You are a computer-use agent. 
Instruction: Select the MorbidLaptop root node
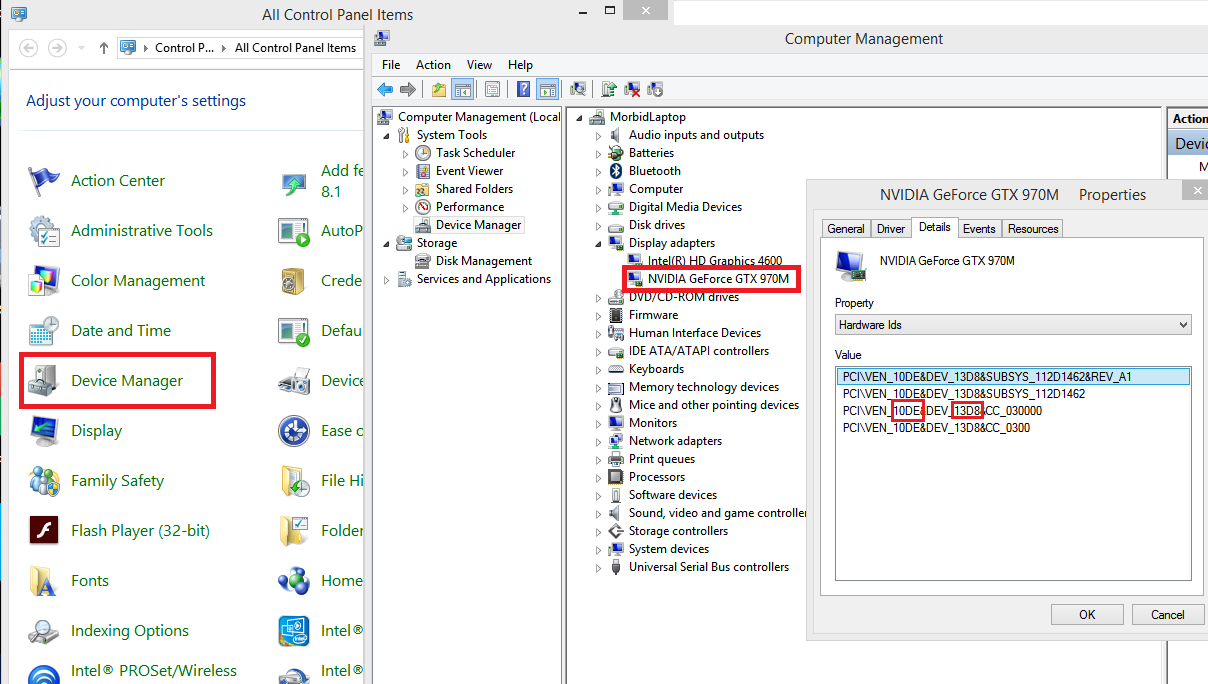coord(647,117)
